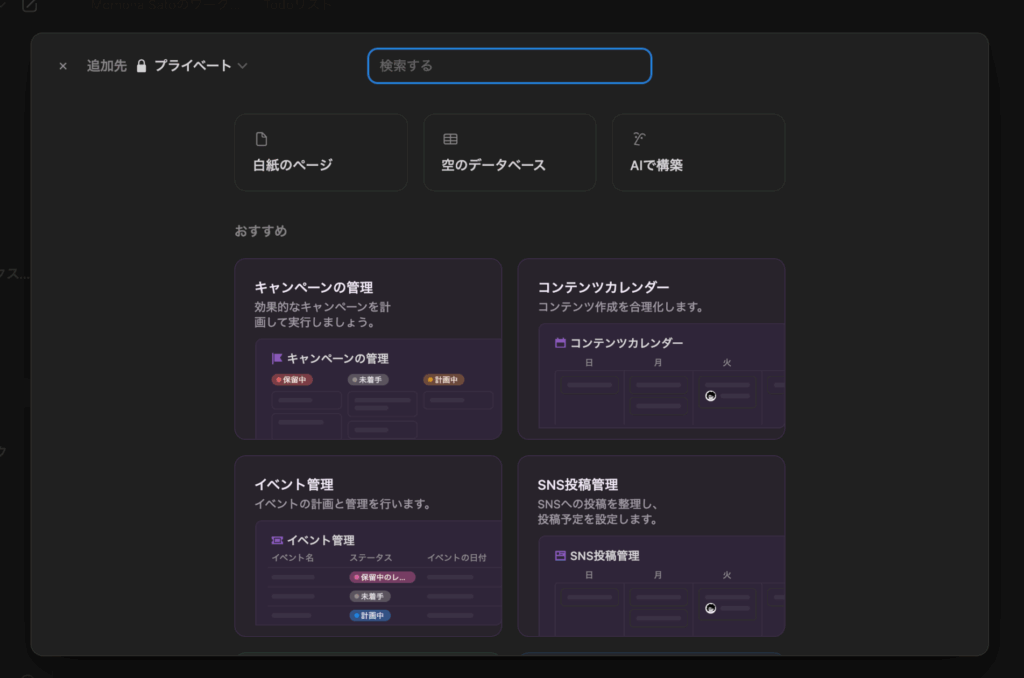Click the flag icon in キャンペーンの管理 preview
The image size is (1024, 678).
277,358
